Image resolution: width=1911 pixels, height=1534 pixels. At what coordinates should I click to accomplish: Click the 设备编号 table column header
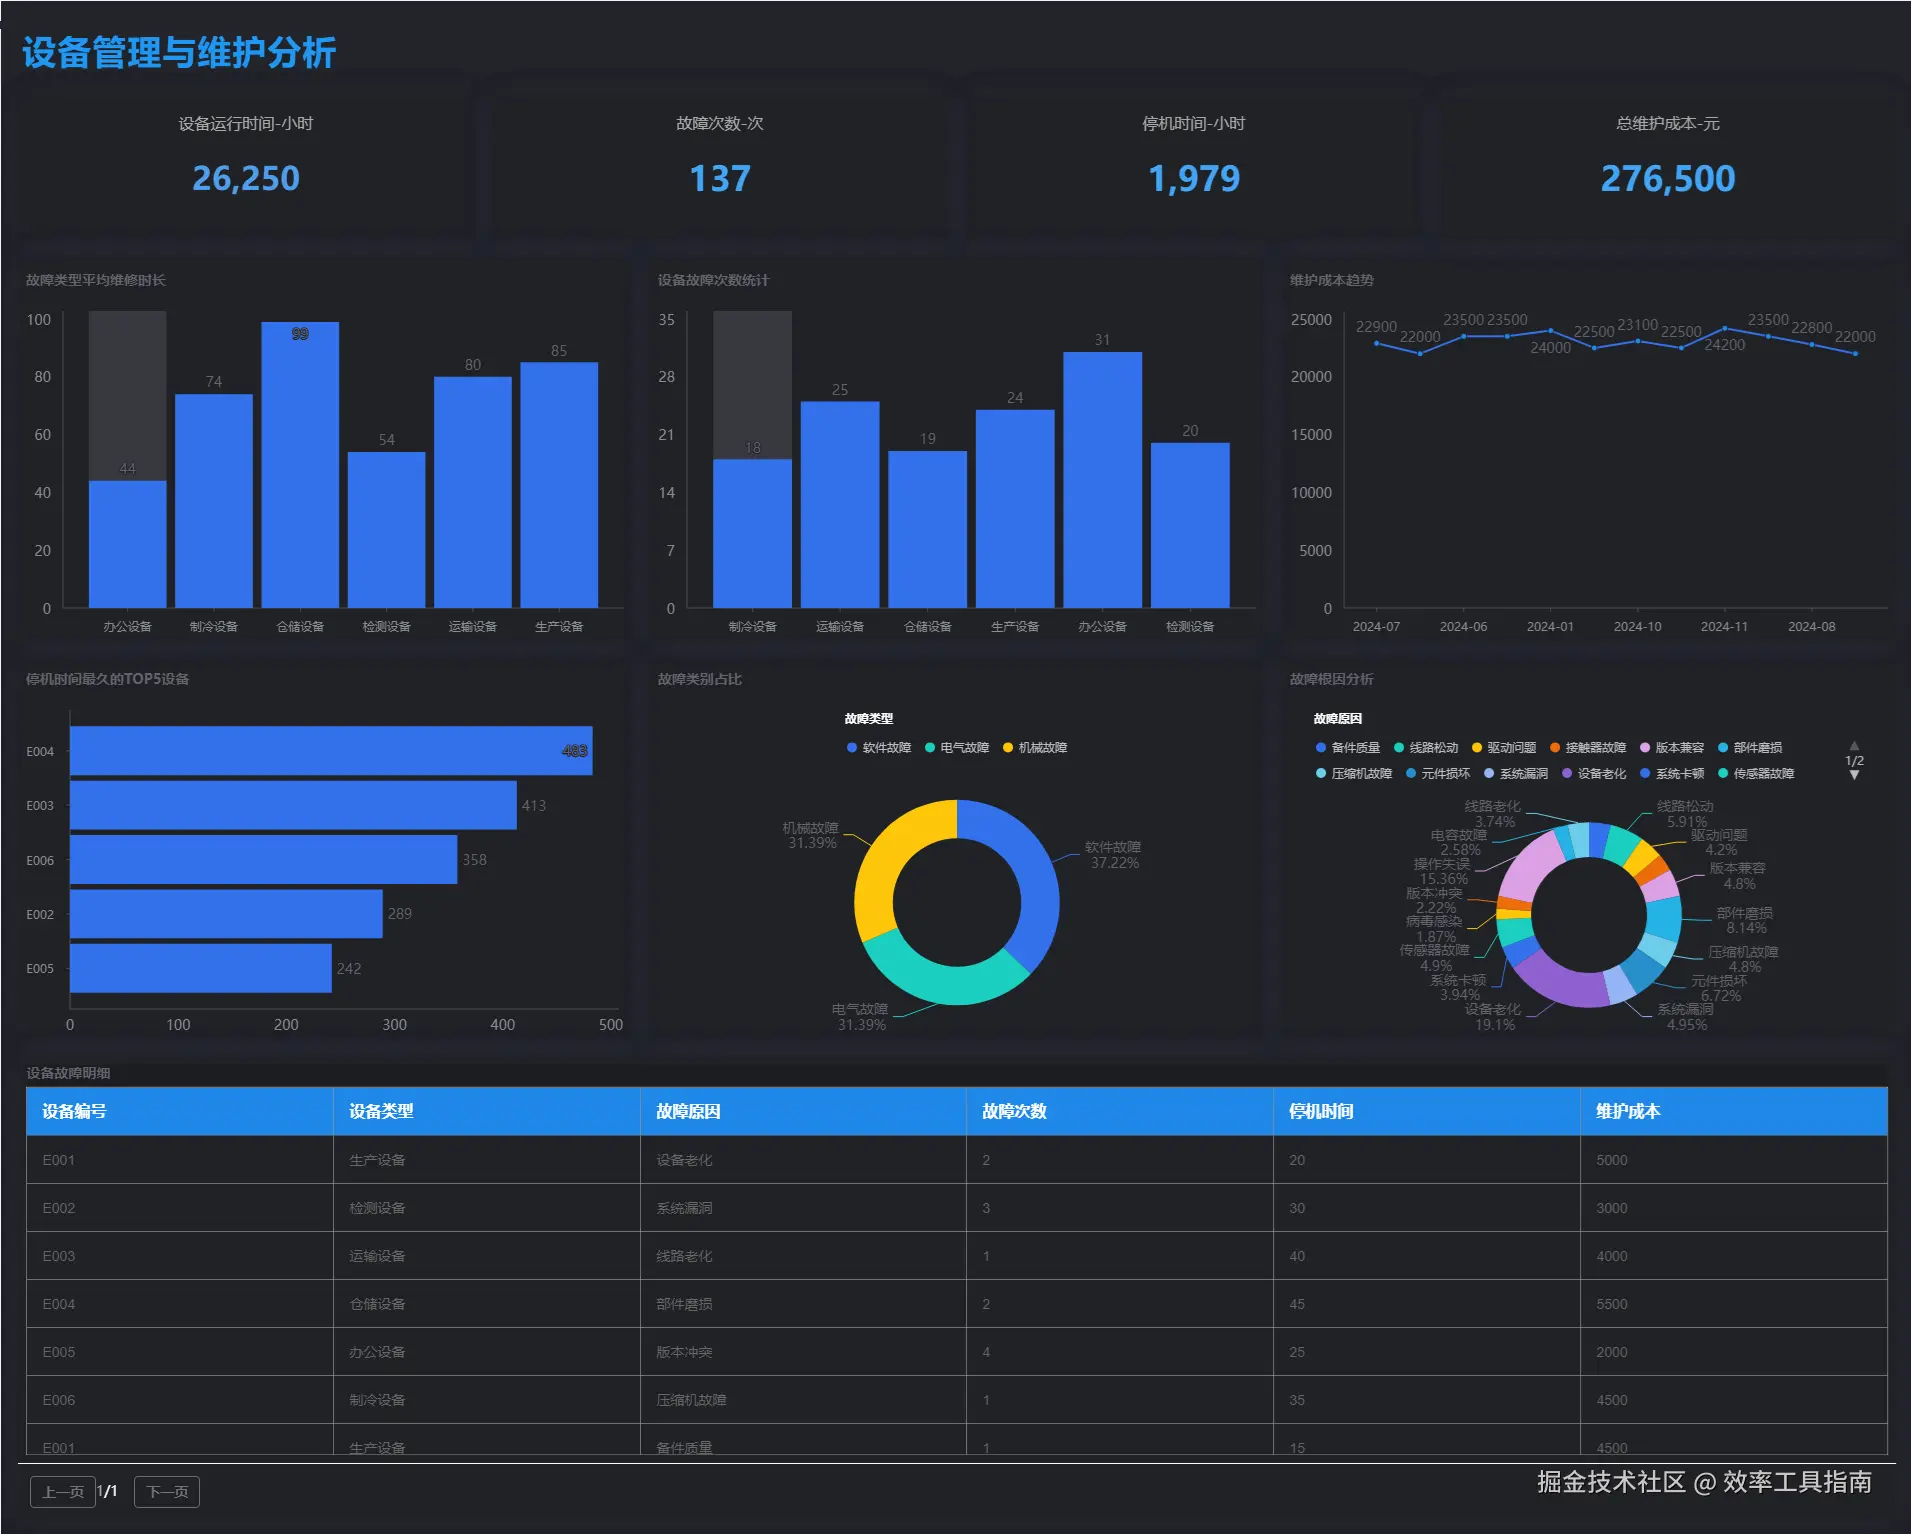pyautogui.click(x=180, y=1111)
